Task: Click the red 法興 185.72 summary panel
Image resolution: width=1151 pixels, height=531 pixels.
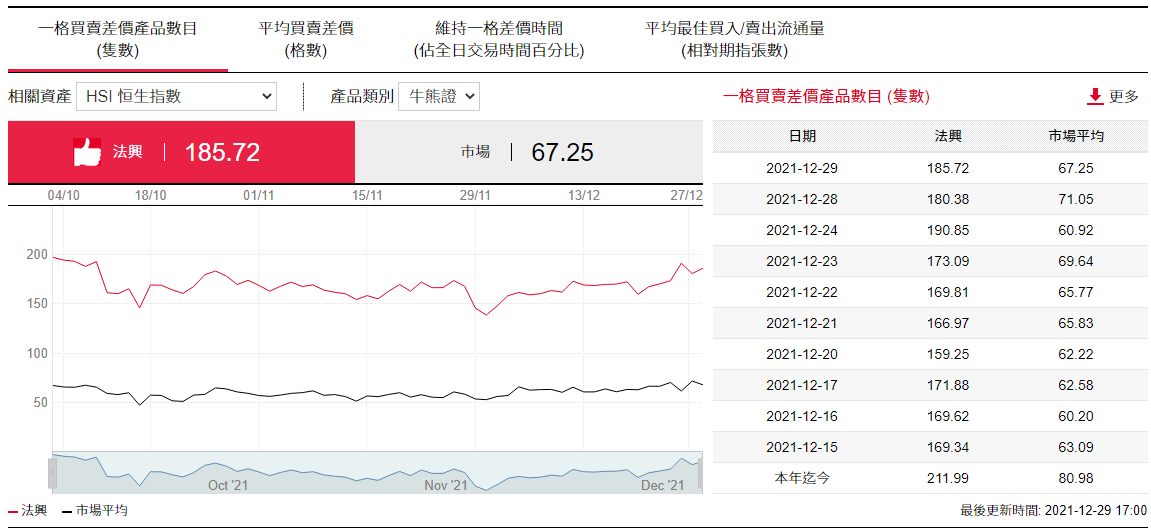Action: (x=181, y=152)
